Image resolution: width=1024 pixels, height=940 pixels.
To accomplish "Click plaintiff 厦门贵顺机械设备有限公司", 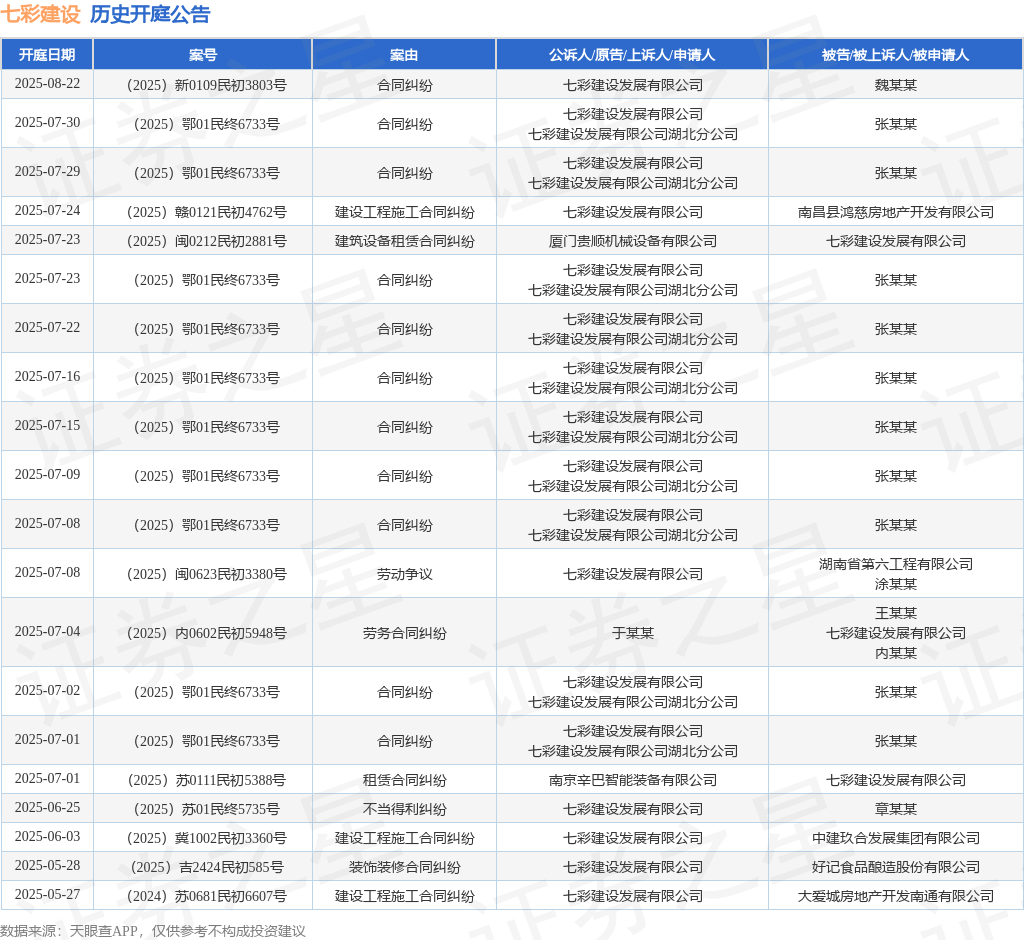I will 632,241.
